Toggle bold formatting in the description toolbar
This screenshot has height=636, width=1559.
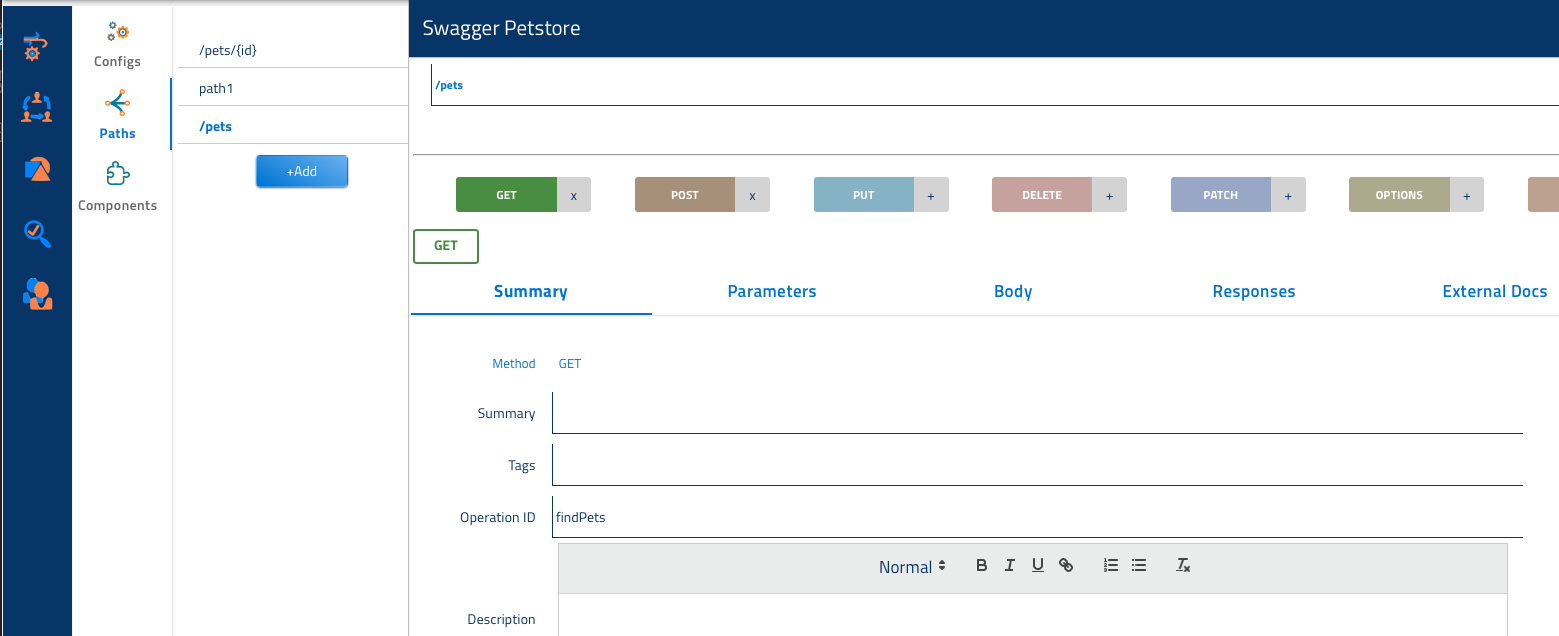click(x=981, y=566)
